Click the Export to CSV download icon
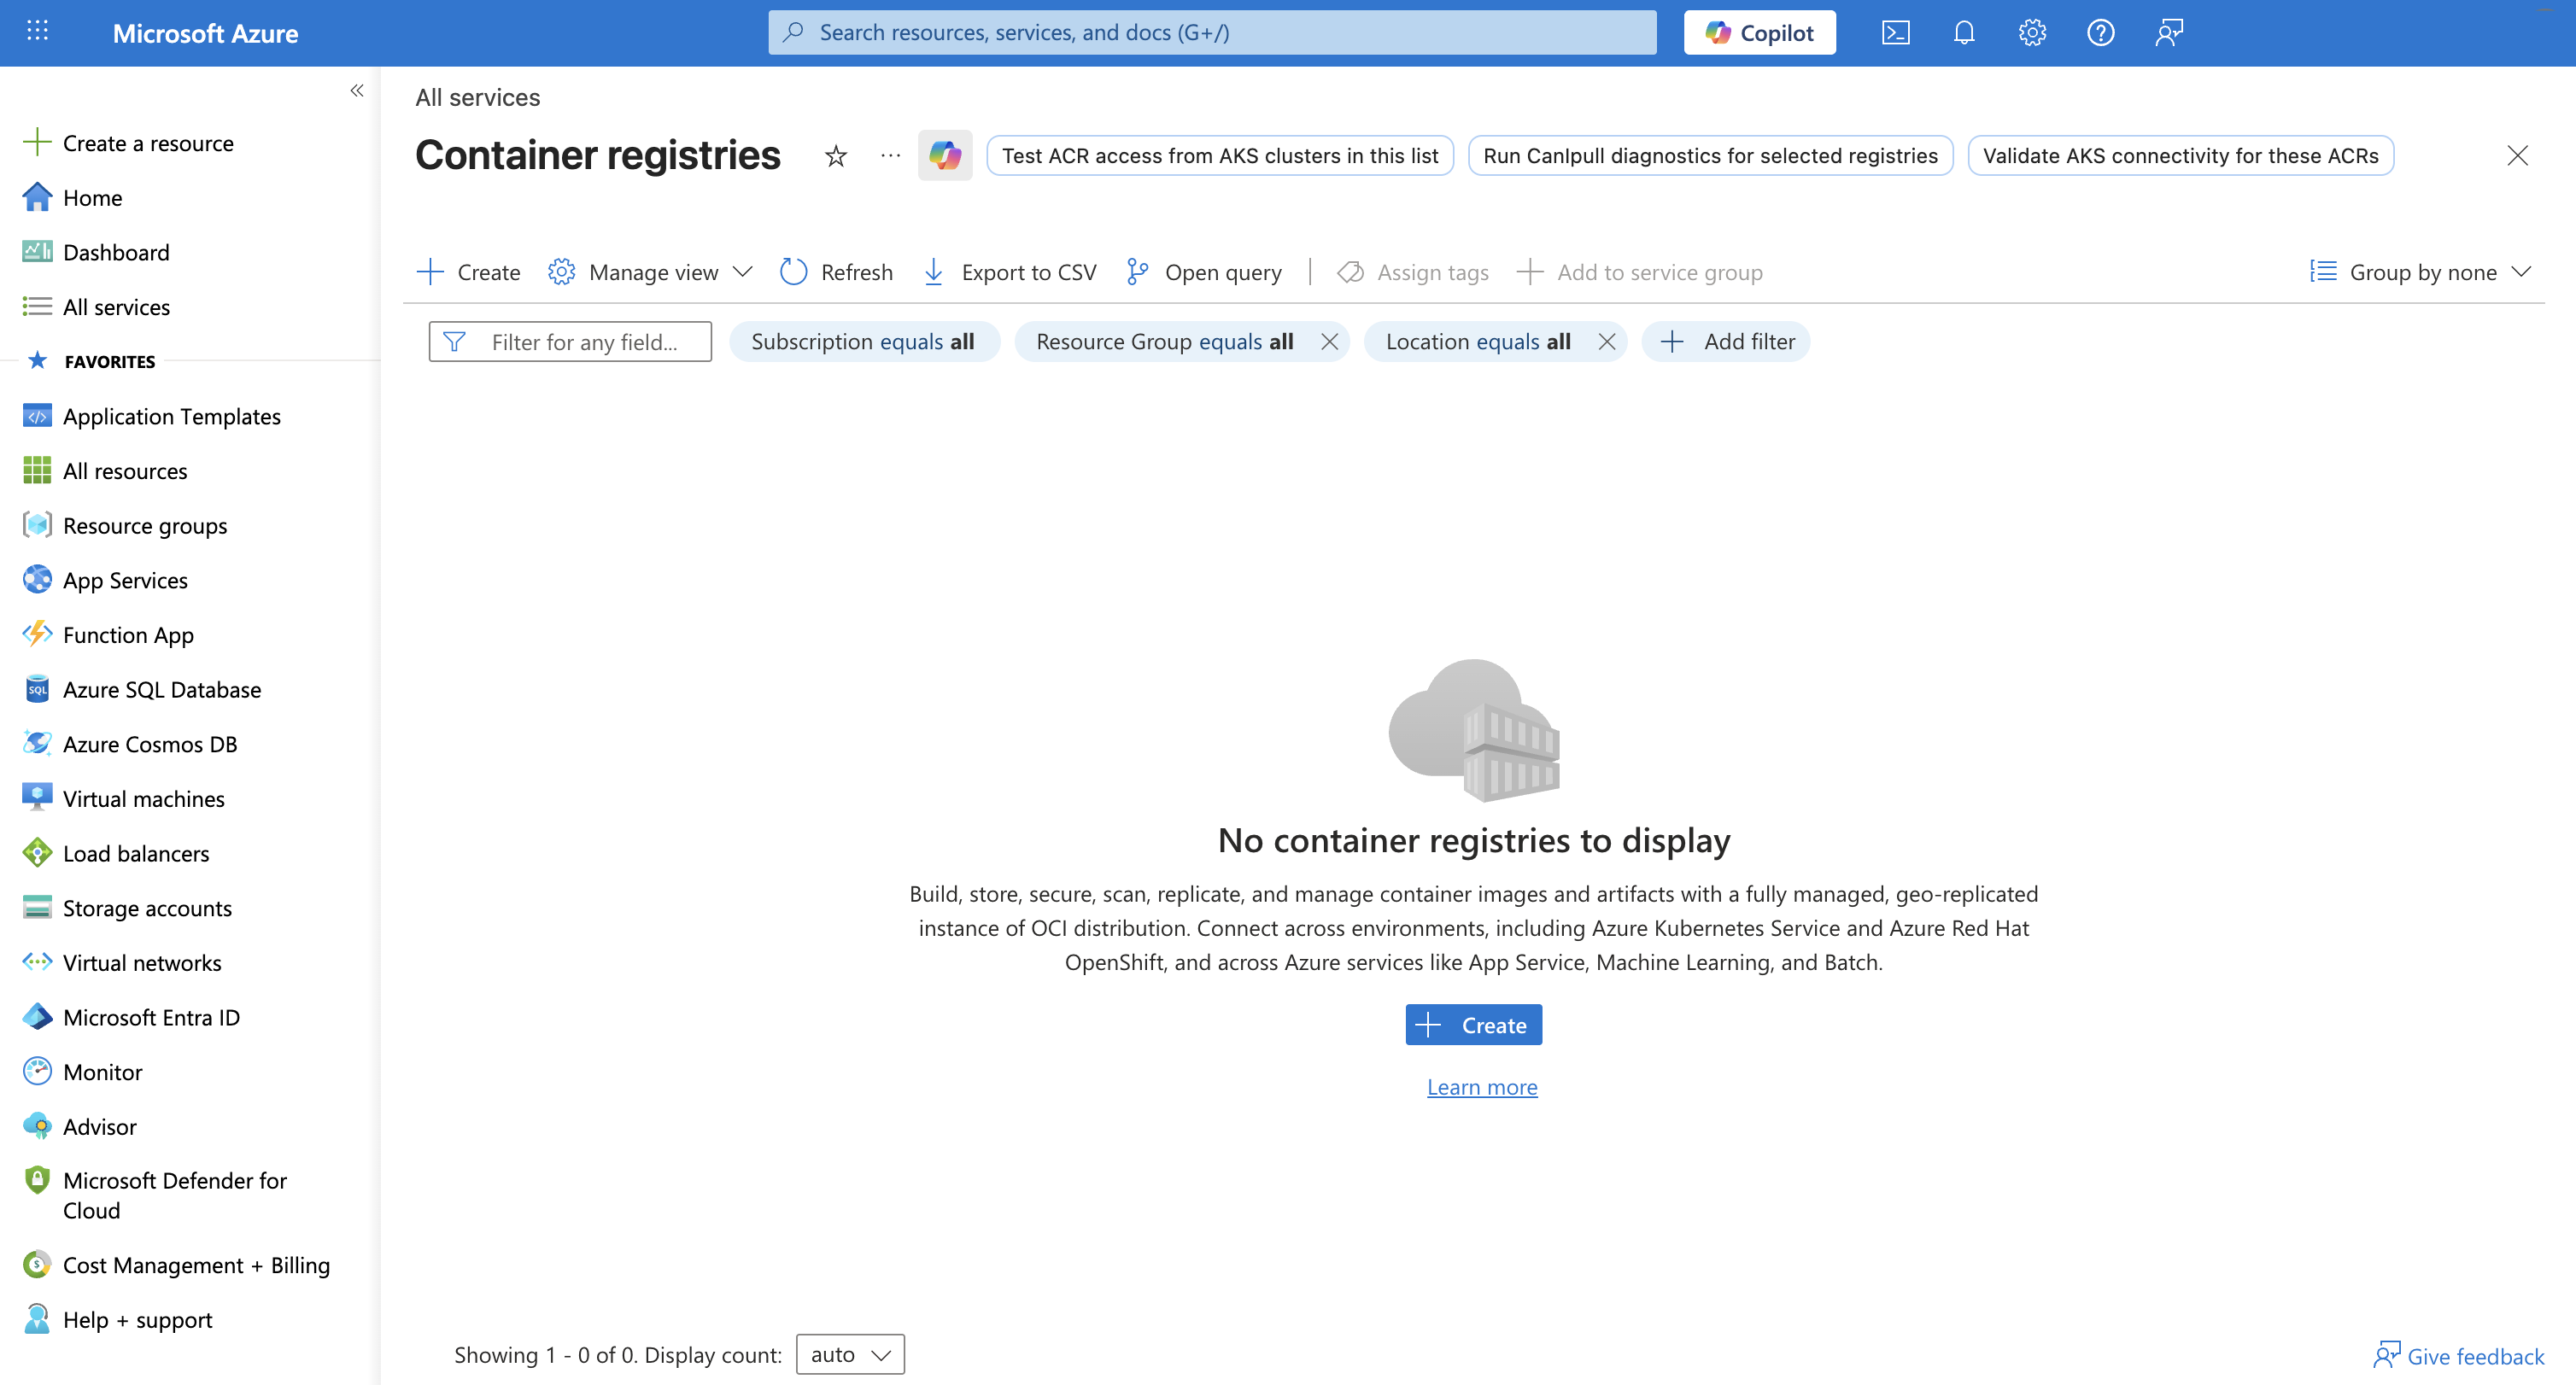Viewport: 2576px width, 1385px height. click(x=933, y=272)
